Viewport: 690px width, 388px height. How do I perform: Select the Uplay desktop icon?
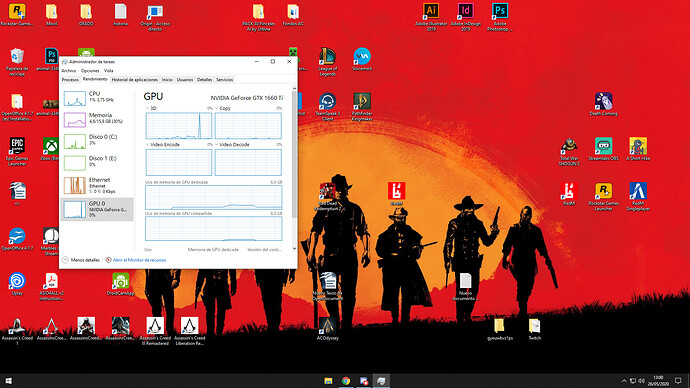pos(17,284)
